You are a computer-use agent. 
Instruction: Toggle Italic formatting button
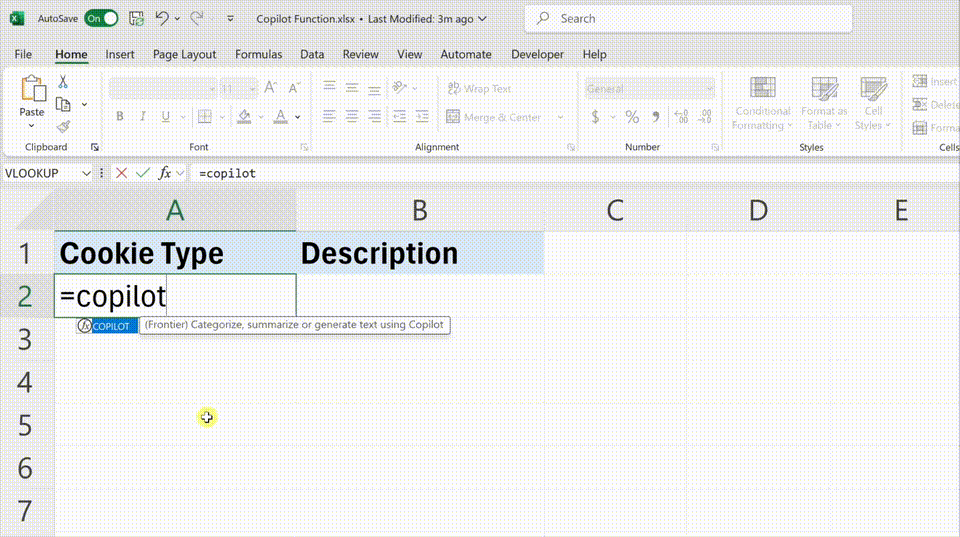pos(143,116)
